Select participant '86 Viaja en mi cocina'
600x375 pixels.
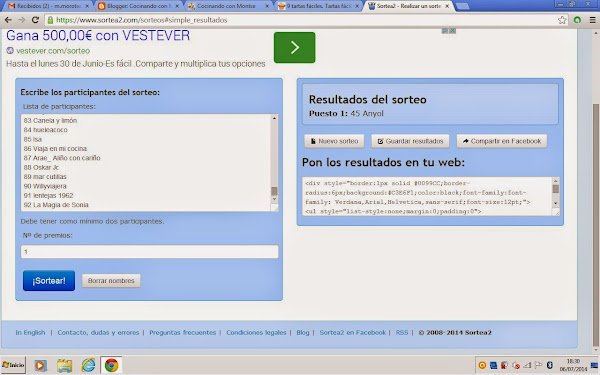(55, 148)
